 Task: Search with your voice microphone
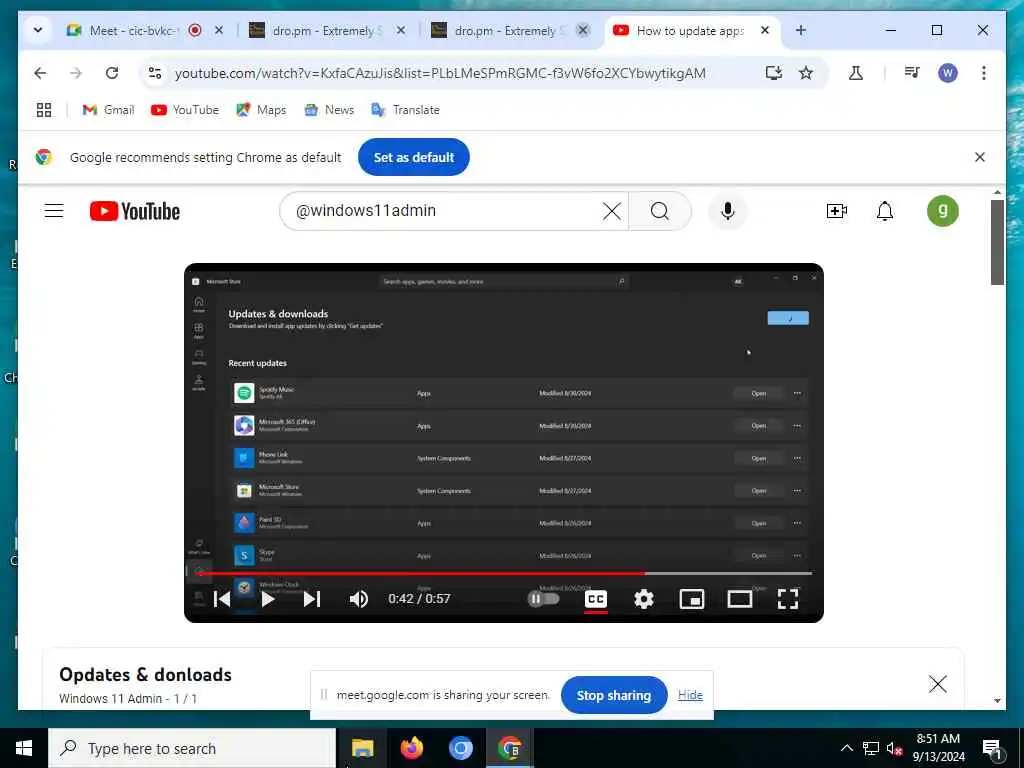[728, 211]
